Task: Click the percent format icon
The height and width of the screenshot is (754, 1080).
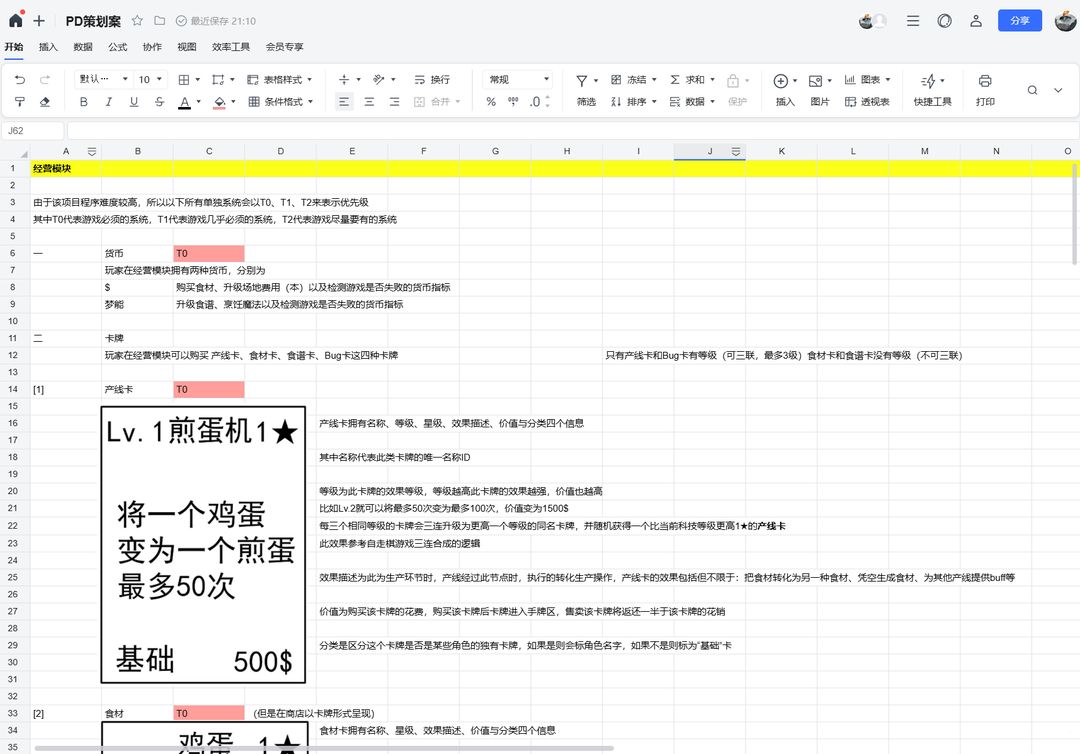Action: (x=491, y=102)
